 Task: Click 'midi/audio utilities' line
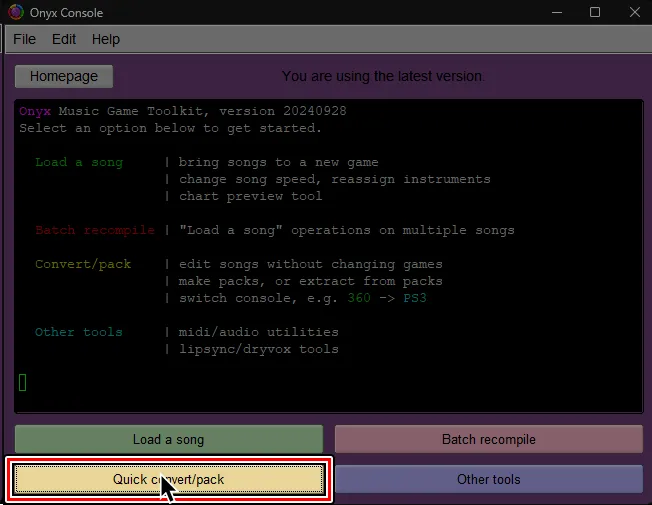pyautogui.click(x=259, y=332)
